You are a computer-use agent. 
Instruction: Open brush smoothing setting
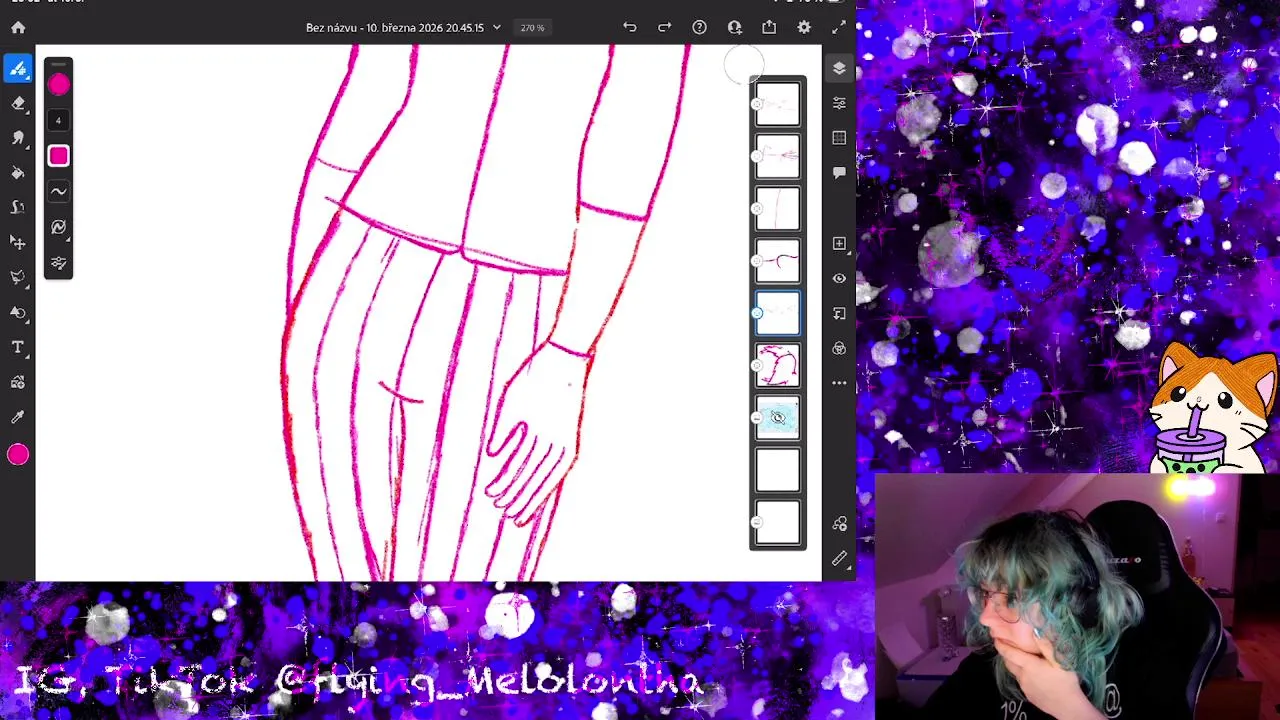(x=58, y=192)
